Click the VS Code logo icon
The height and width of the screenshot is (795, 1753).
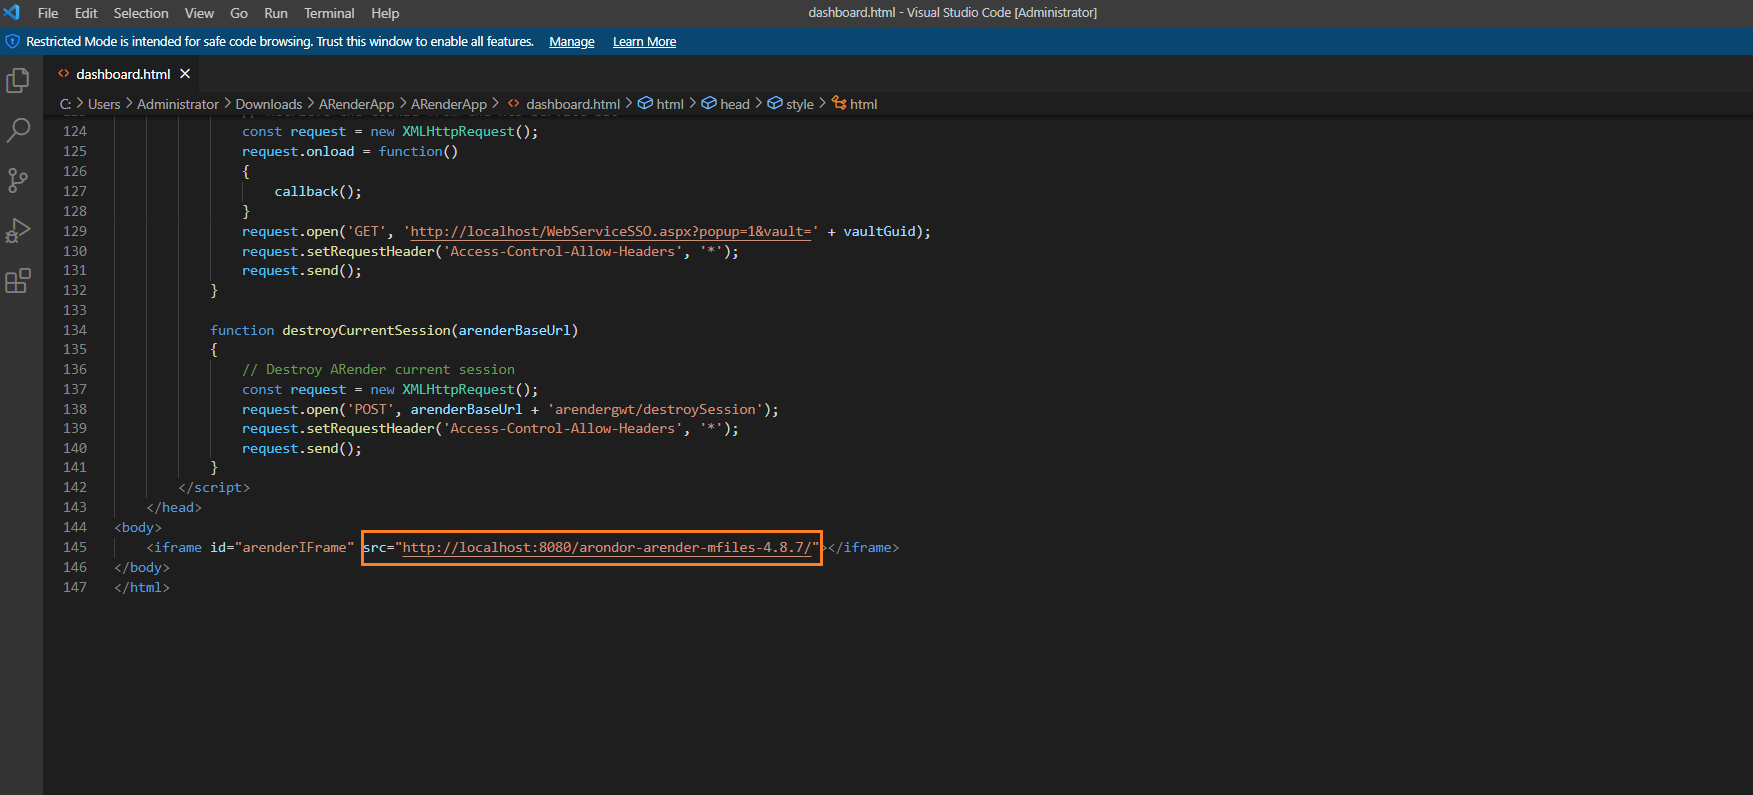click(x=12, y=13)
